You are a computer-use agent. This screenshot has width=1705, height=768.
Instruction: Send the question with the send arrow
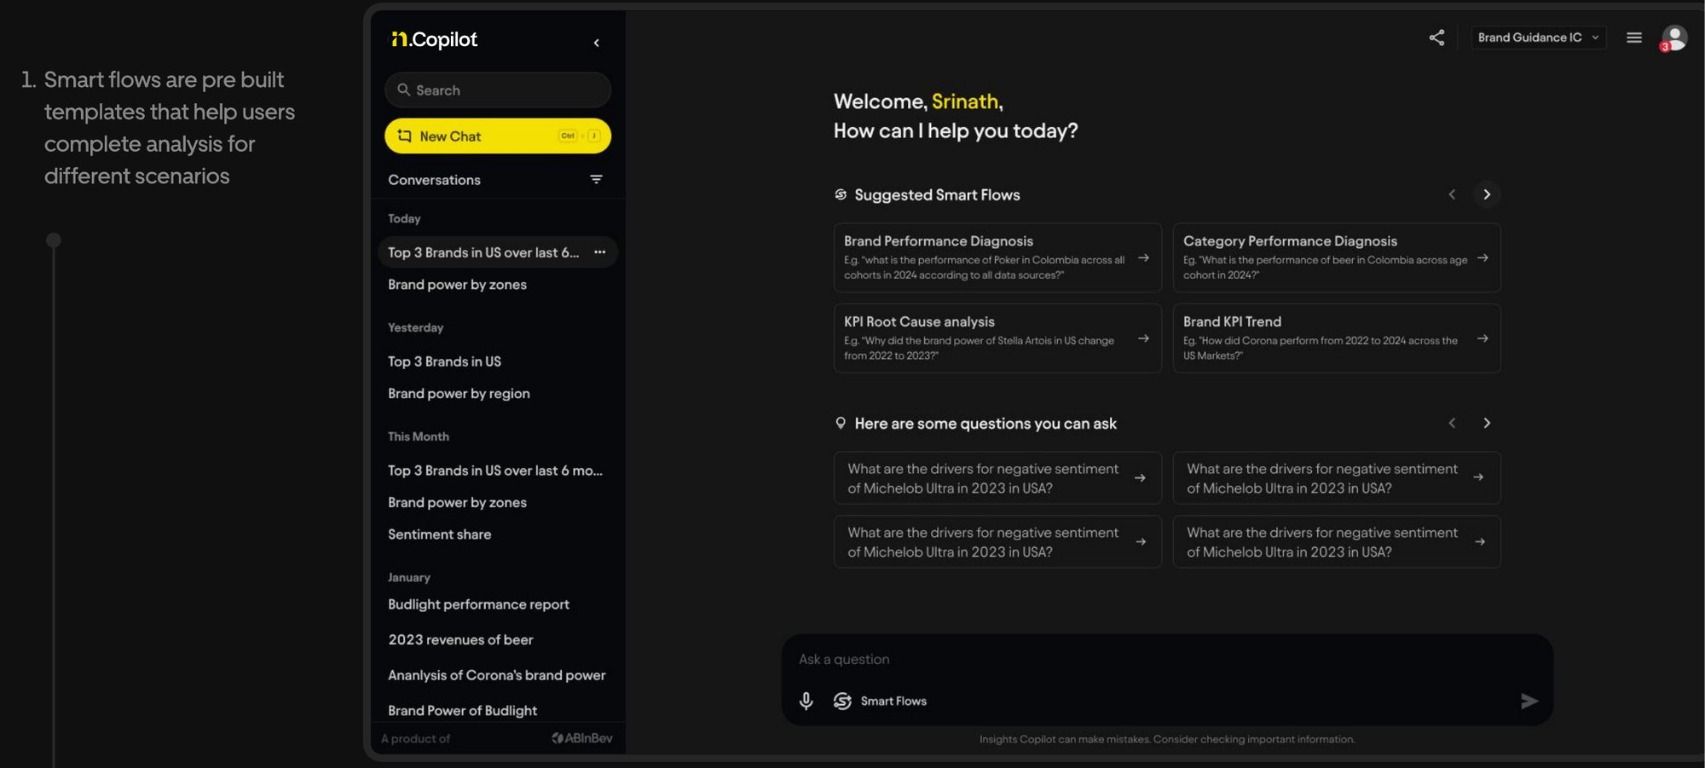coord(1529,701)
